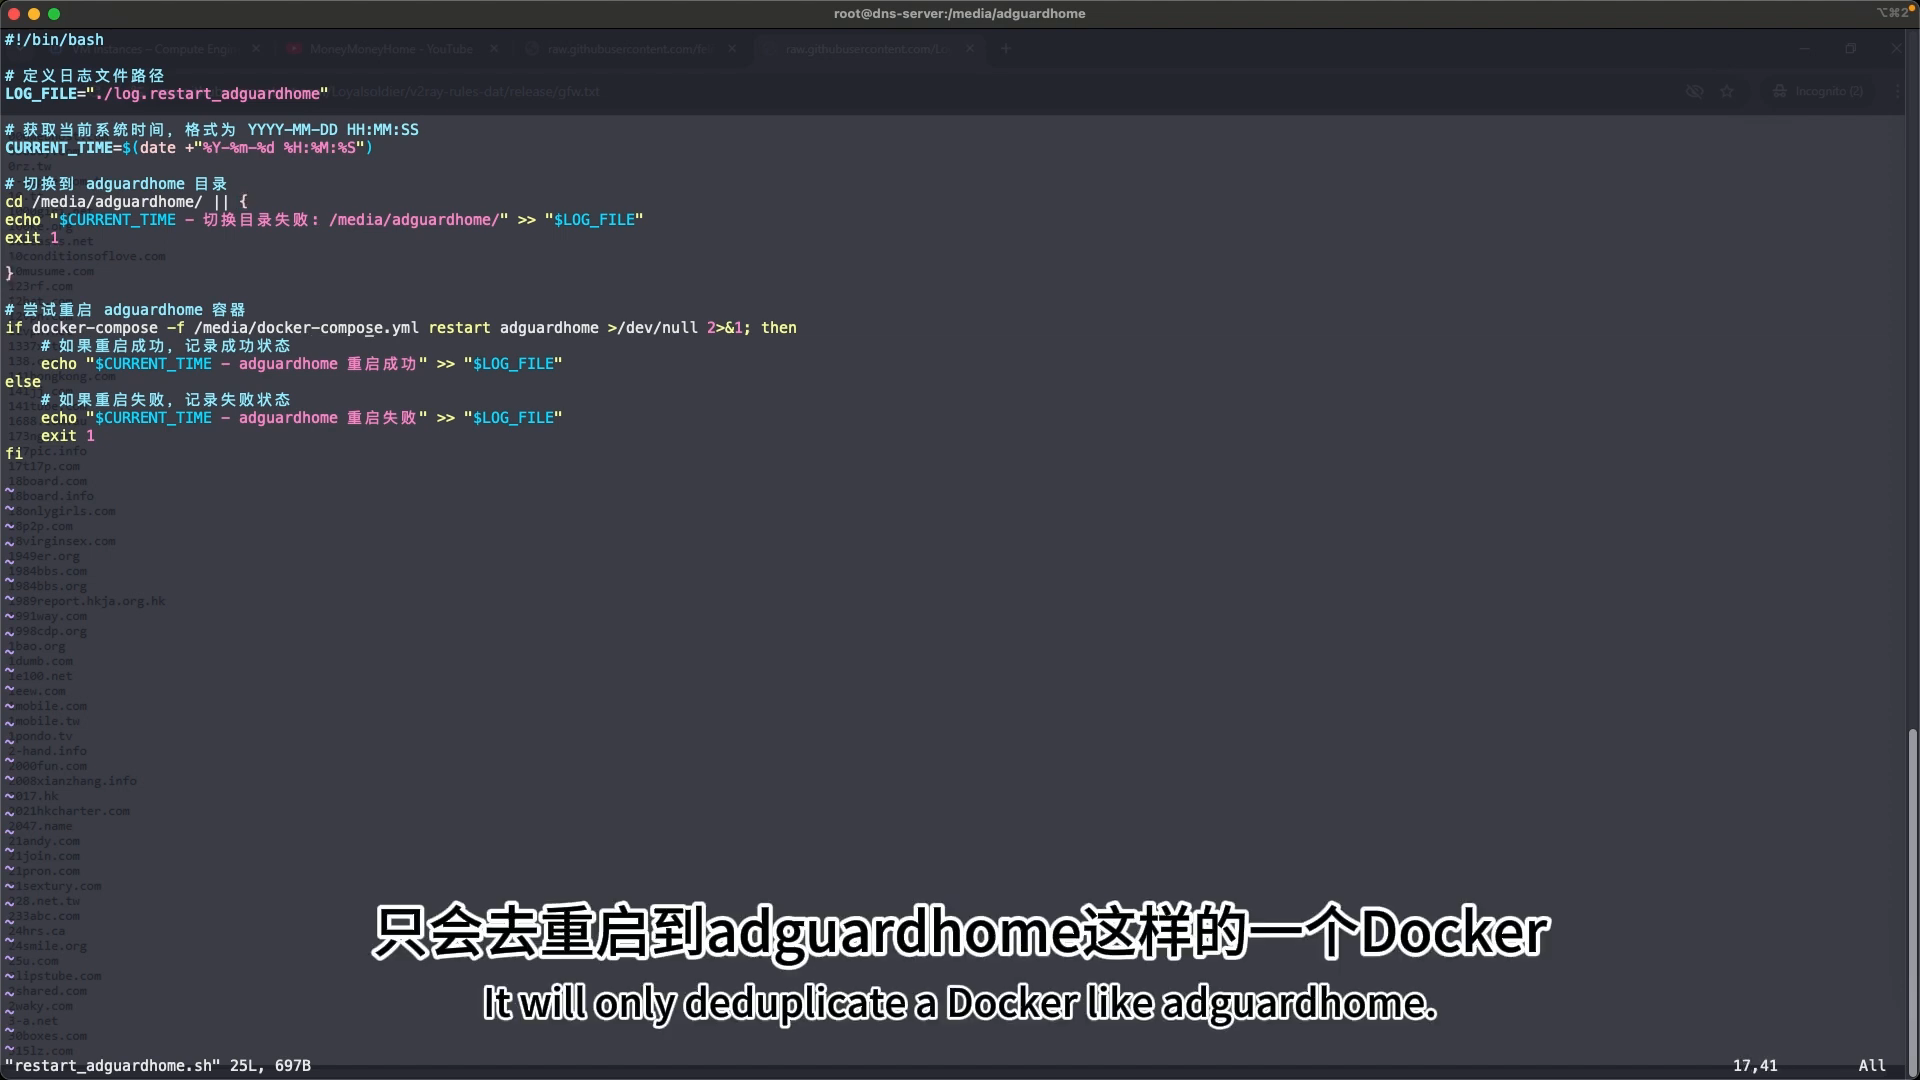
Task: Maximize the terminal using green button
Action: pyautogui.click(x=54, y=14)
